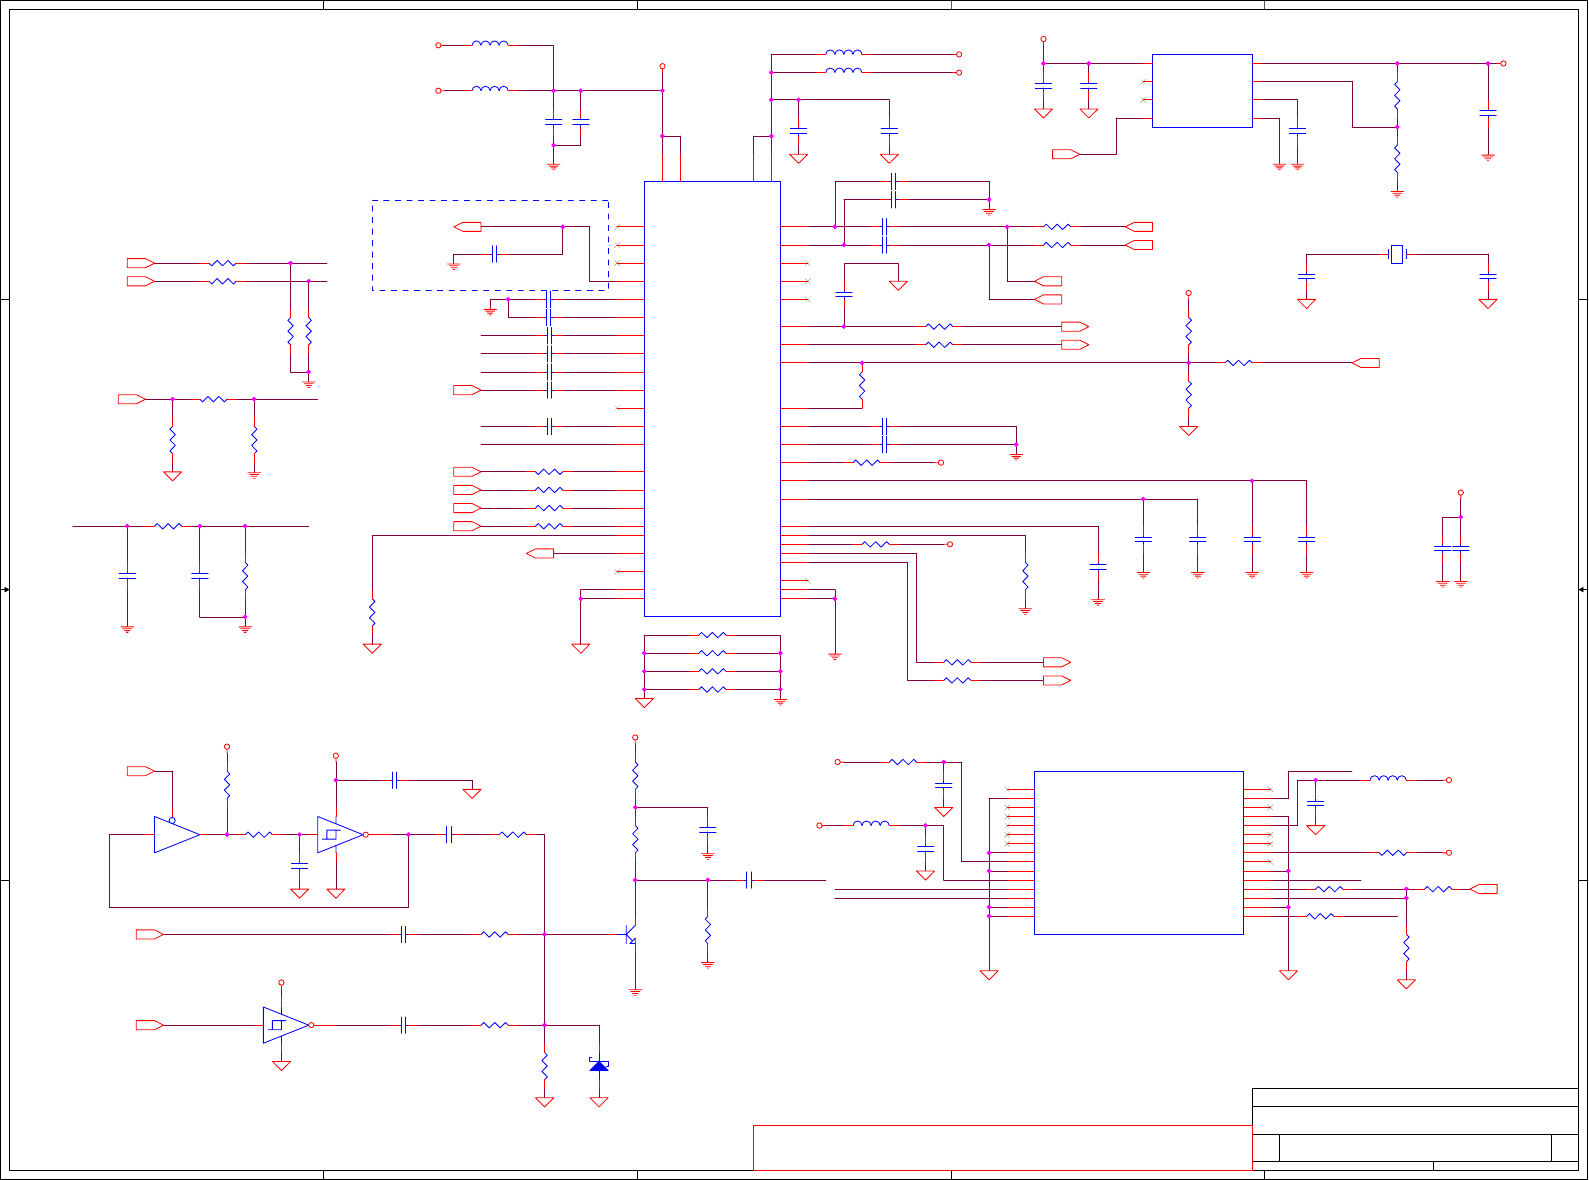Select the bottom-right IC rectangle
This screenshot has width=1589, height=1180.
(x=1139, y=853)
